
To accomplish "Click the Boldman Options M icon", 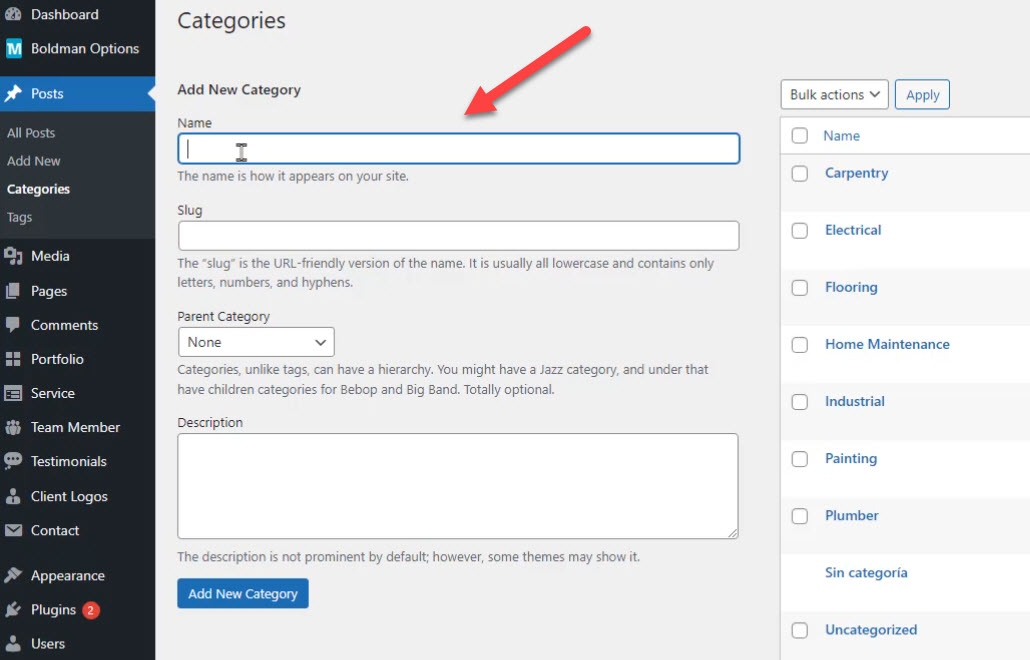I will [x=13, y=49].
